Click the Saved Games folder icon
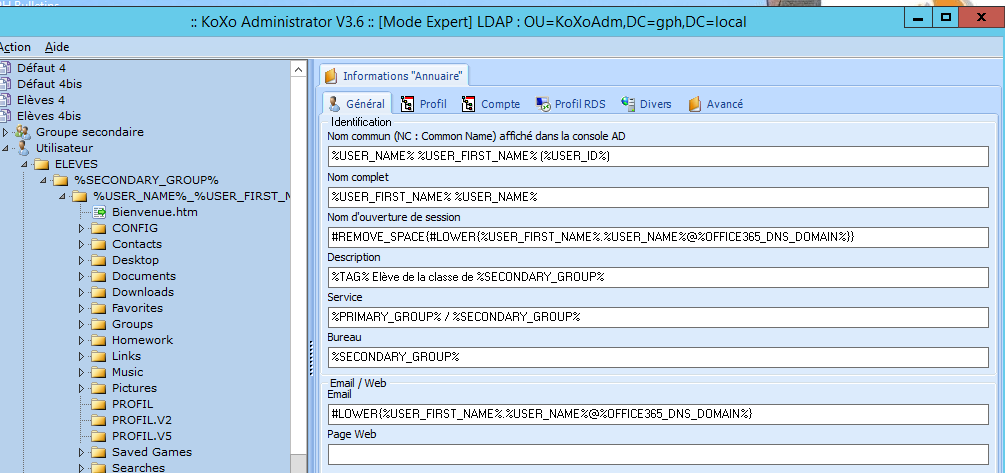 pyautogui.click(x=98, y=452)
